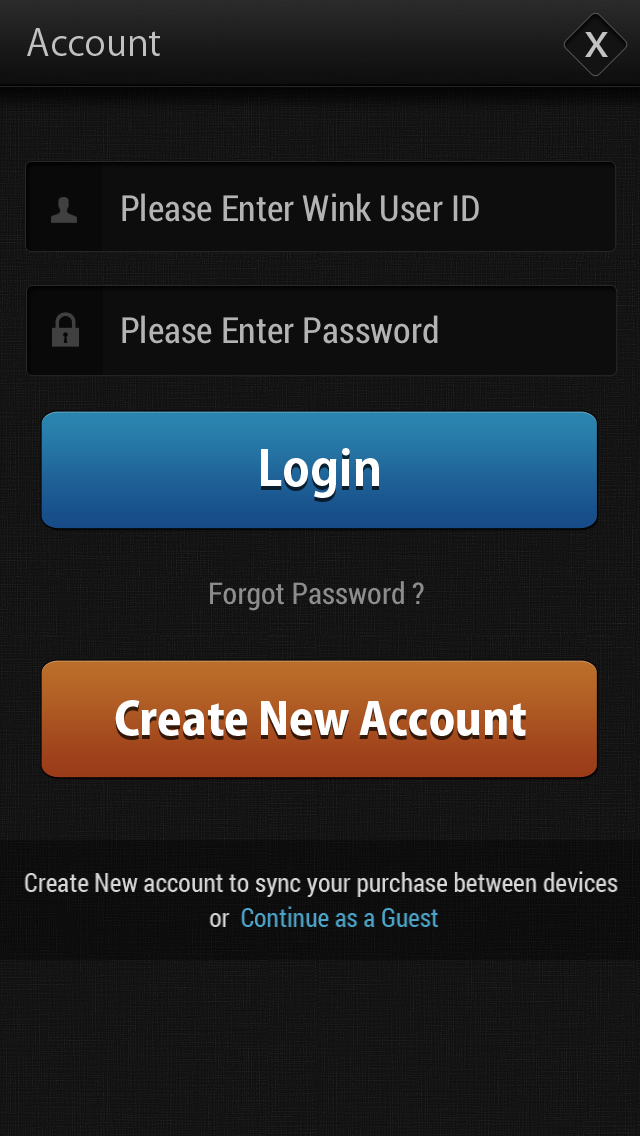Dismiss the login dialog using the diamond X
The width and height of the screenshot is (640, 1136).
[x=595, y=44]
